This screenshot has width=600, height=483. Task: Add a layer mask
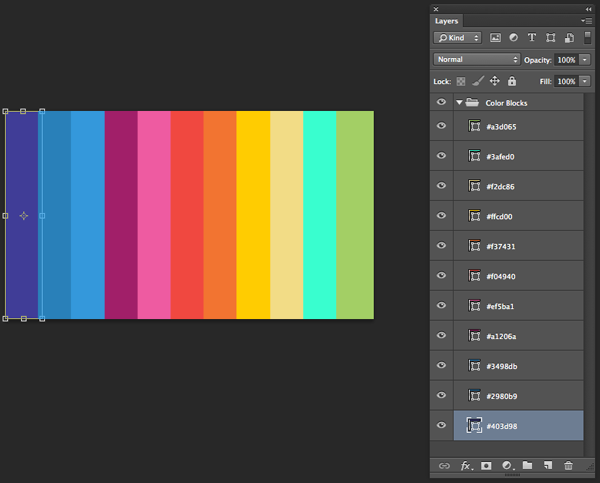pos(486,465)
